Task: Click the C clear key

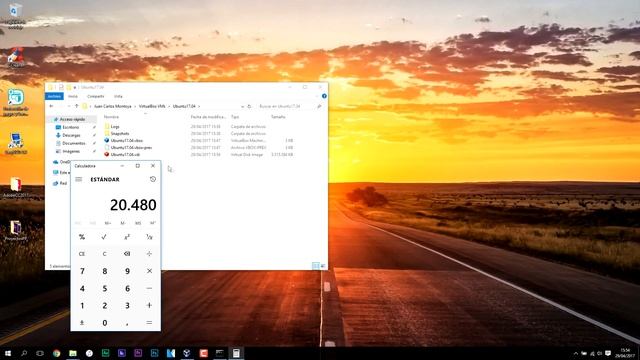Action: click(x=104, y=253)
